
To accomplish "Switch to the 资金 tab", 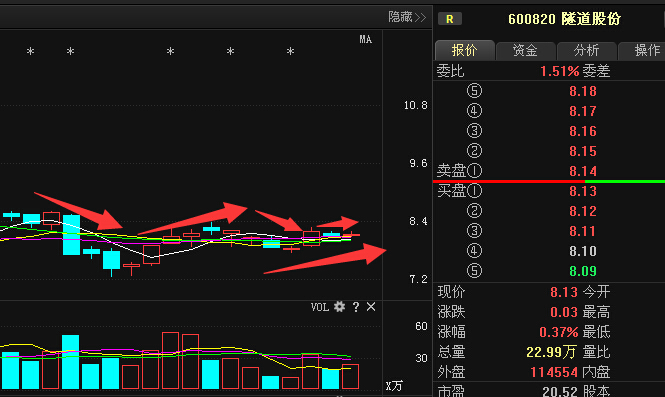I will (x=525, y=50).
